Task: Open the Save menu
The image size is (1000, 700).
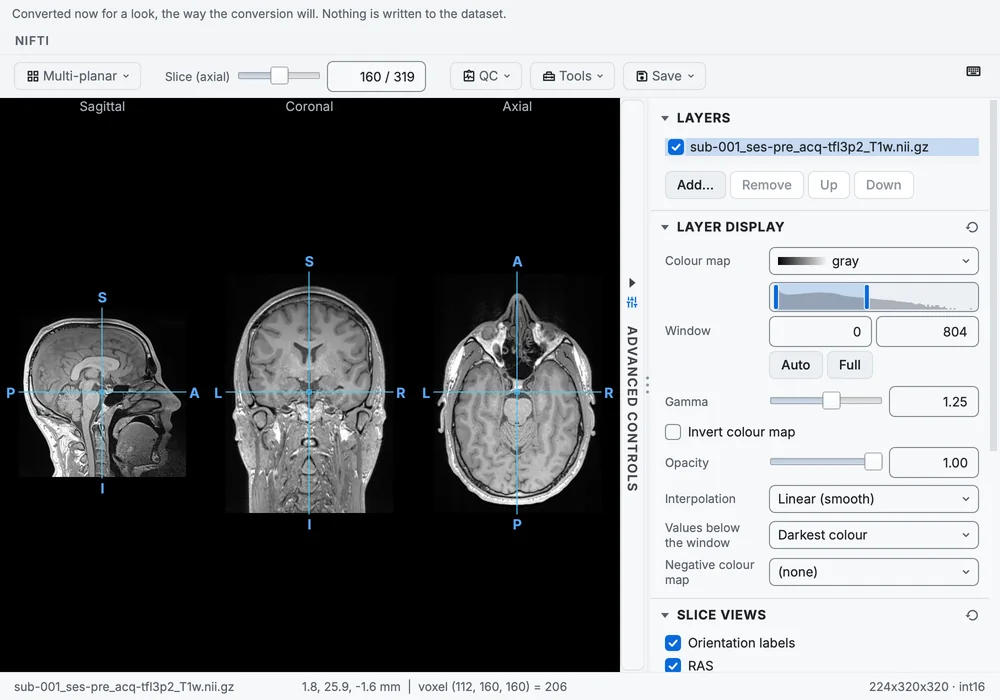Action: tap(664, 76)
